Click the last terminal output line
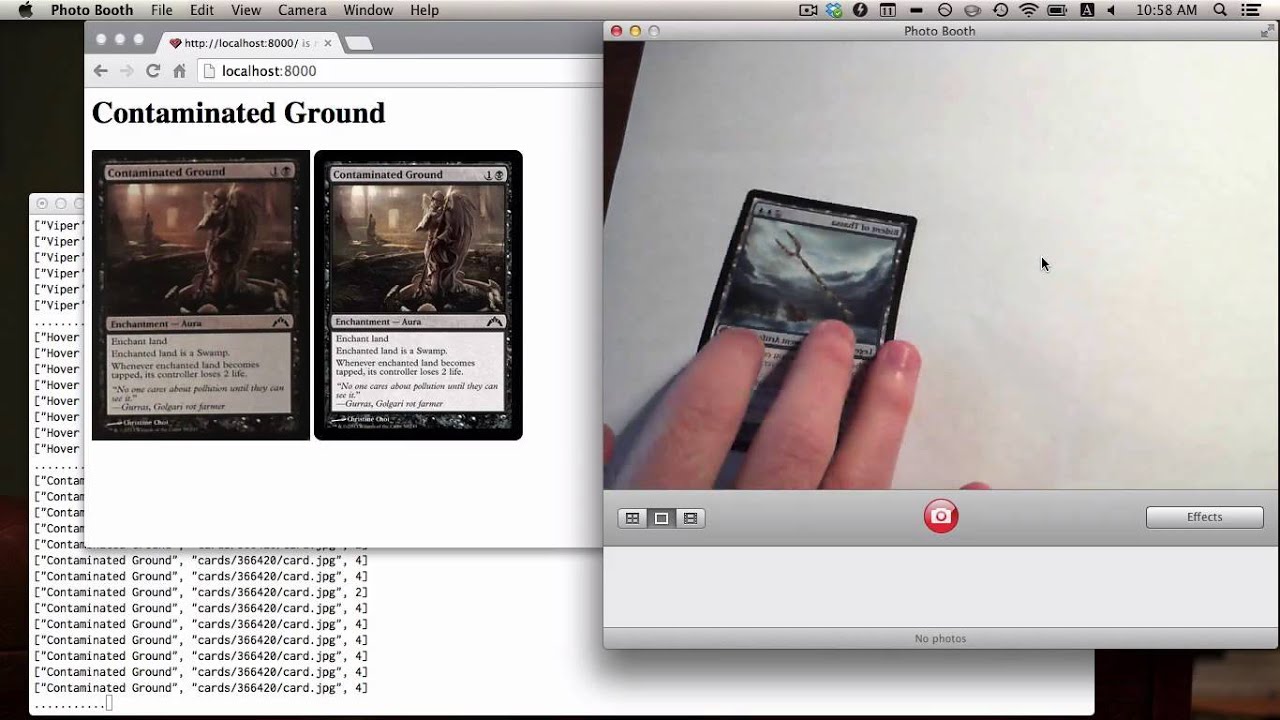Image resolution: width=1280 pixels, height=720 pixels. pyautogui.click(x=72, y=704)
